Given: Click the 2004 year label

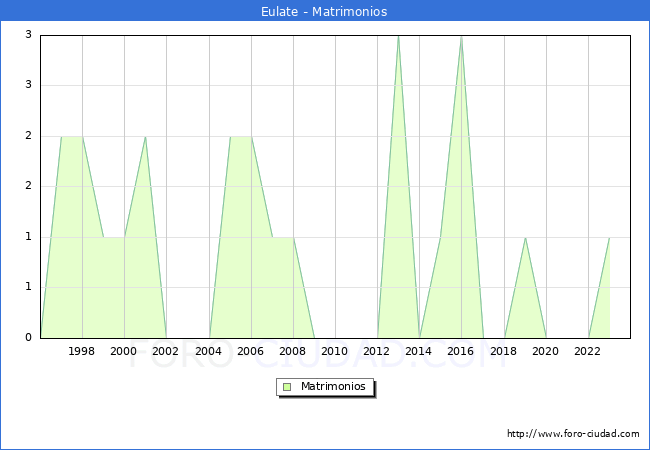Looking at the screenshot, I should pyautogui.click(x=208, y=351).
